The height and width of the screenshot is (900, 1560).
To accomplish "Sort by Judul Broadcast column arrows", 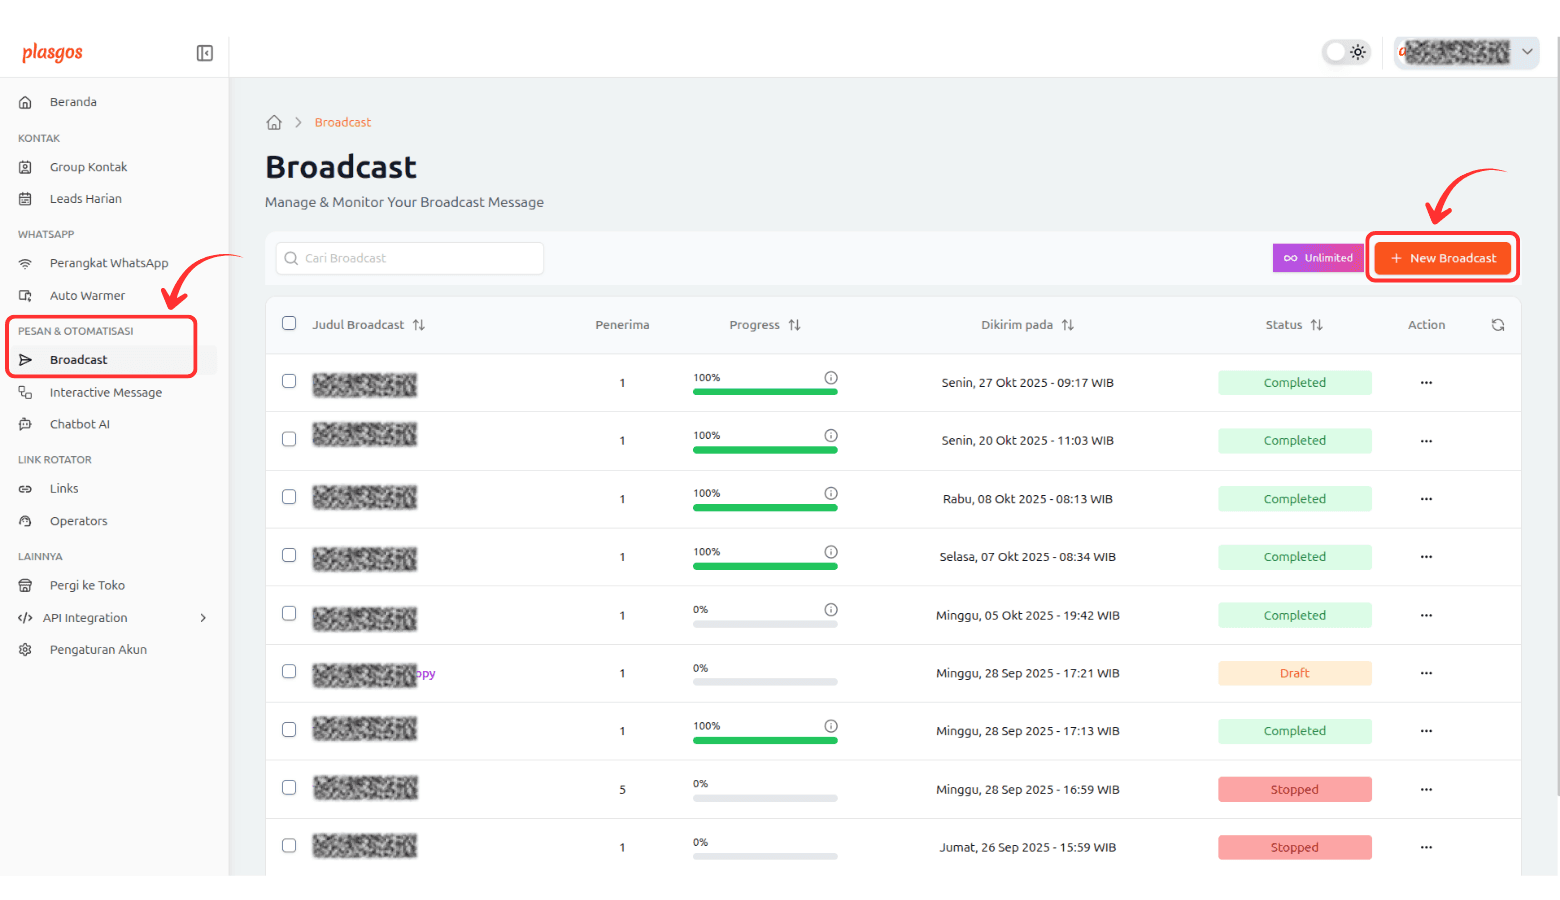I will pos(418,325).
